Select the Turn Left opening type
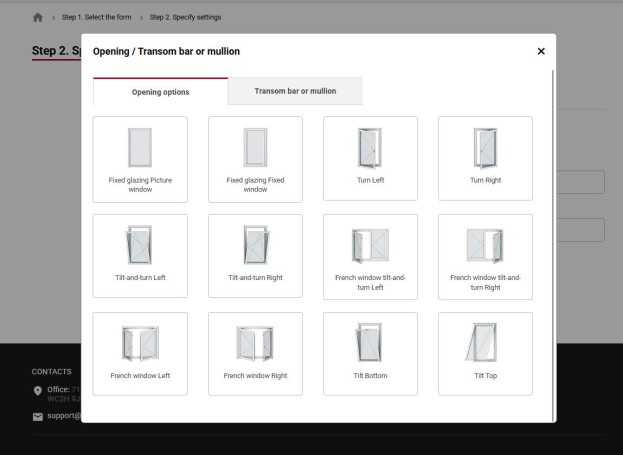The width and height of the screenshot is (623, 455). click(x=370, y=158)
